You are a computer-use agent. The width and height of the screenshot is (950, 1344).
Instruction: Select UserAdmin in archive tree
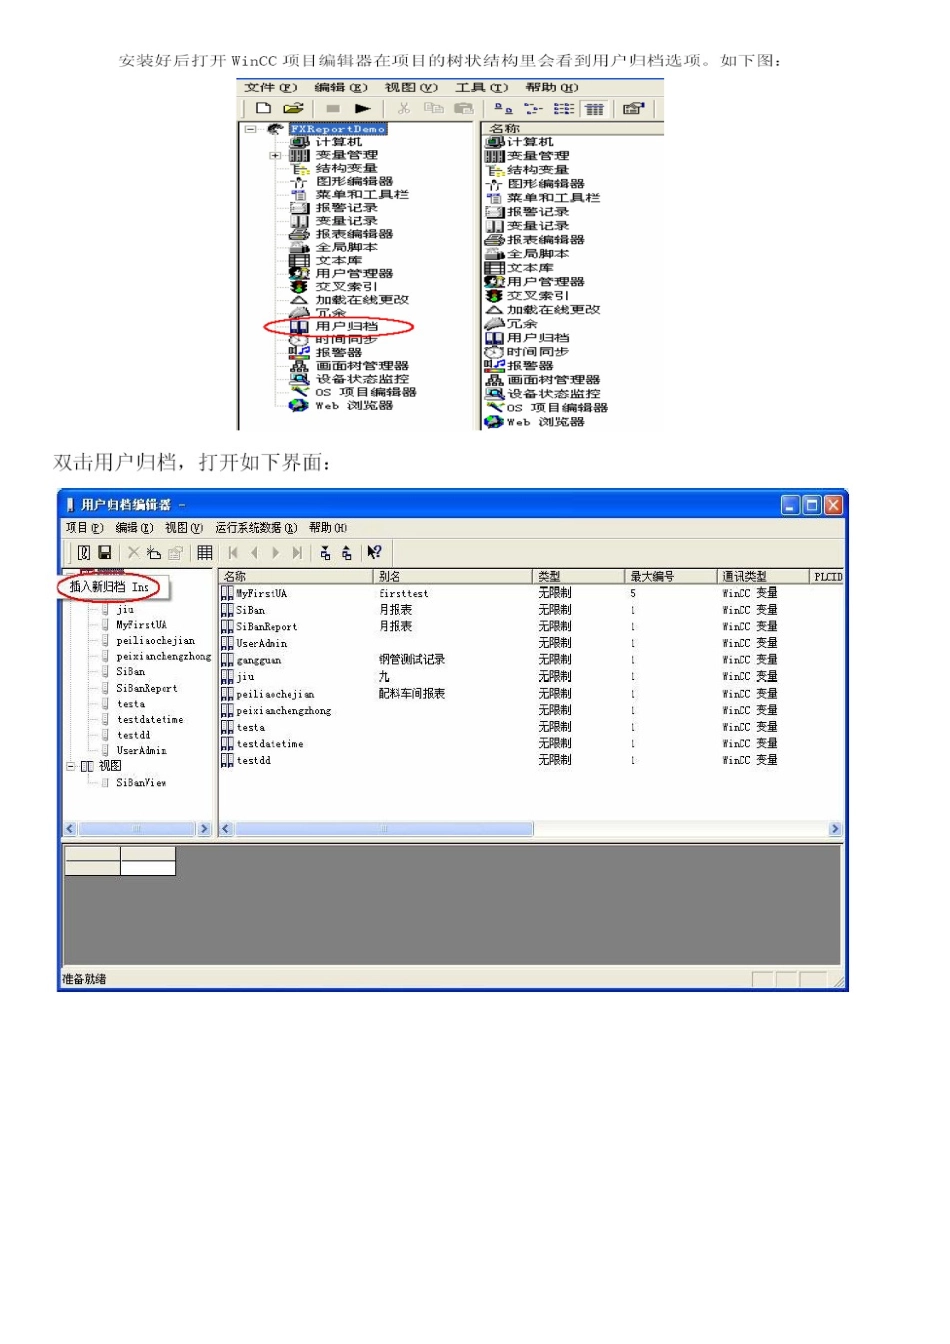click(x=142, y=751)
